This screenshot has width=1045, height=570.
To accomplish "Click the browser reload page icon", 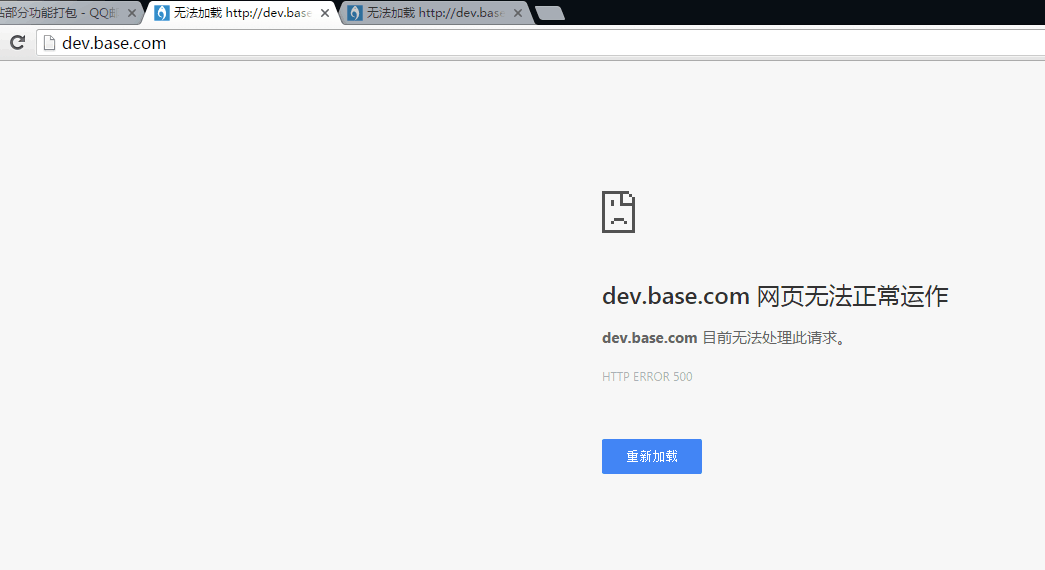I will [17, 43].
